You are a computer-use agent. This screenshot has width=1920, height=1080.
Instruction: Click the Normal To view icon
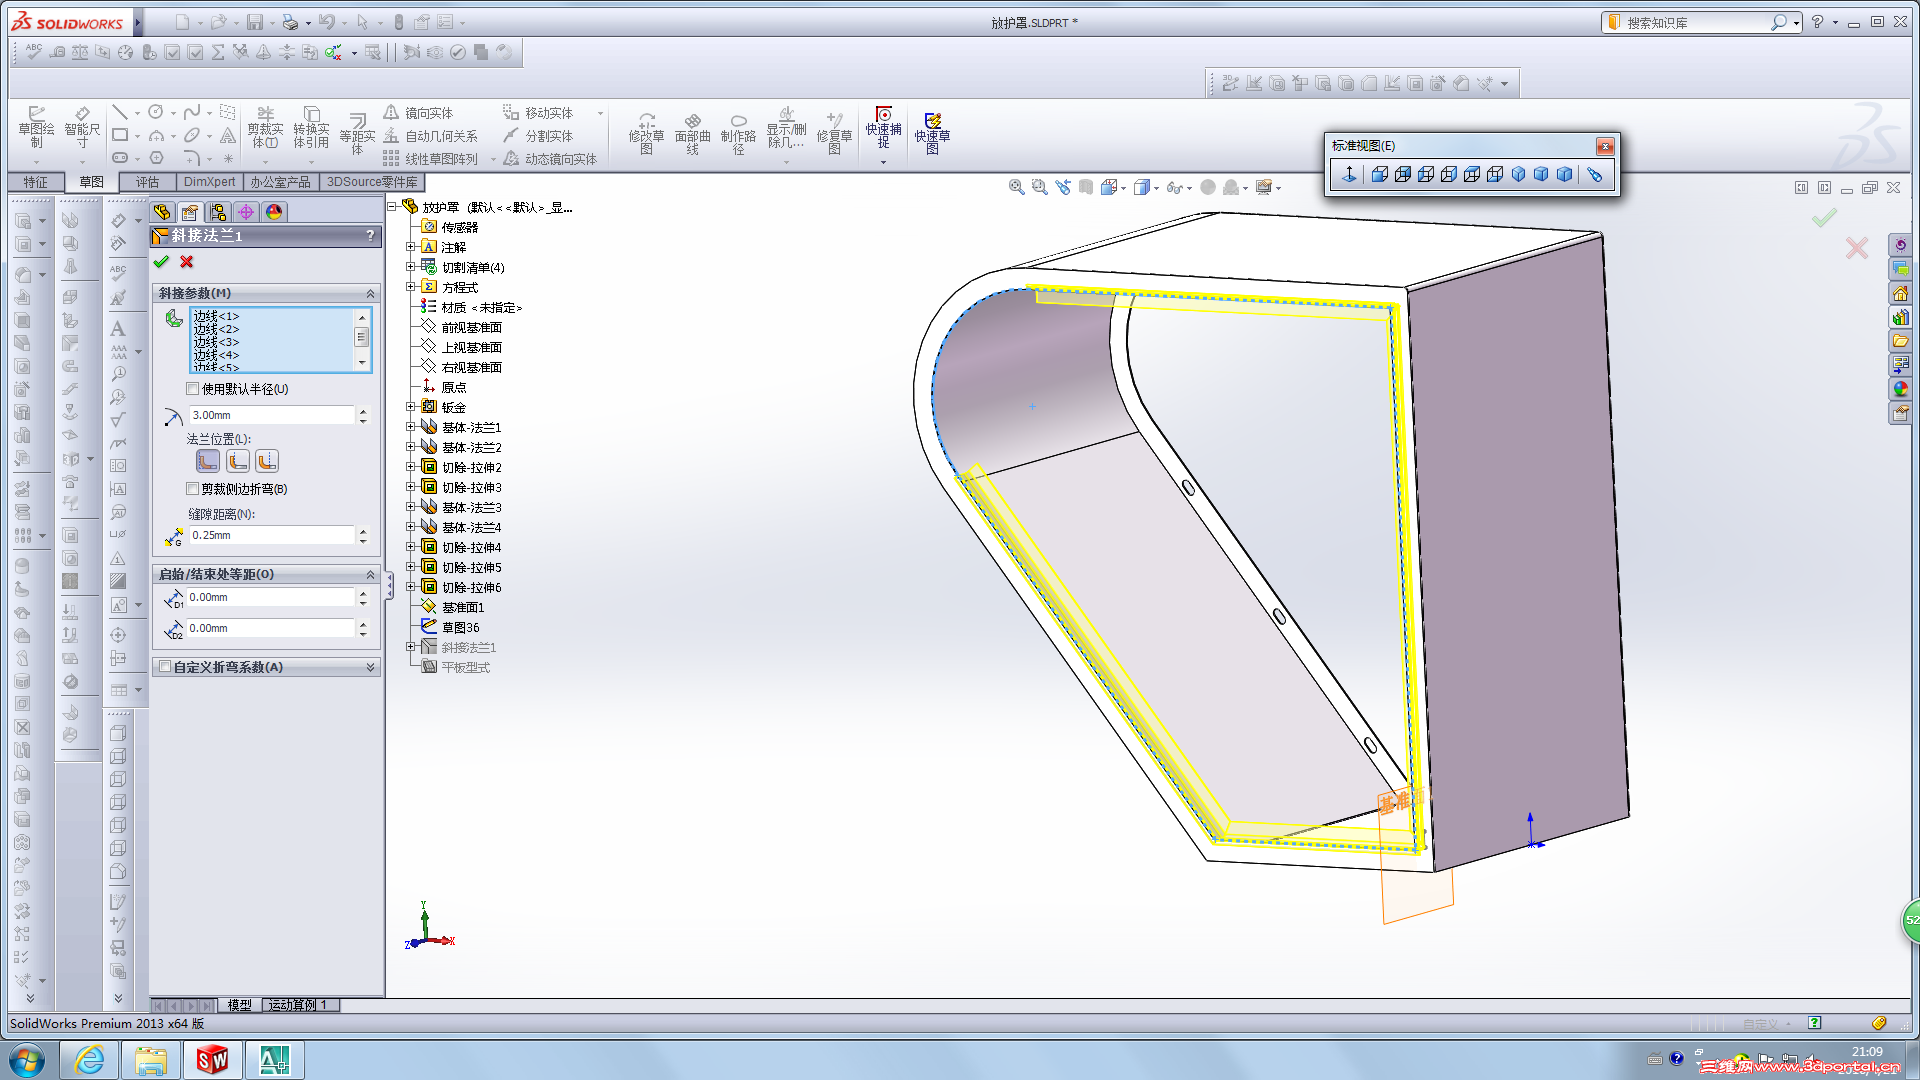pyautogui.click(x=1349, y=175)
